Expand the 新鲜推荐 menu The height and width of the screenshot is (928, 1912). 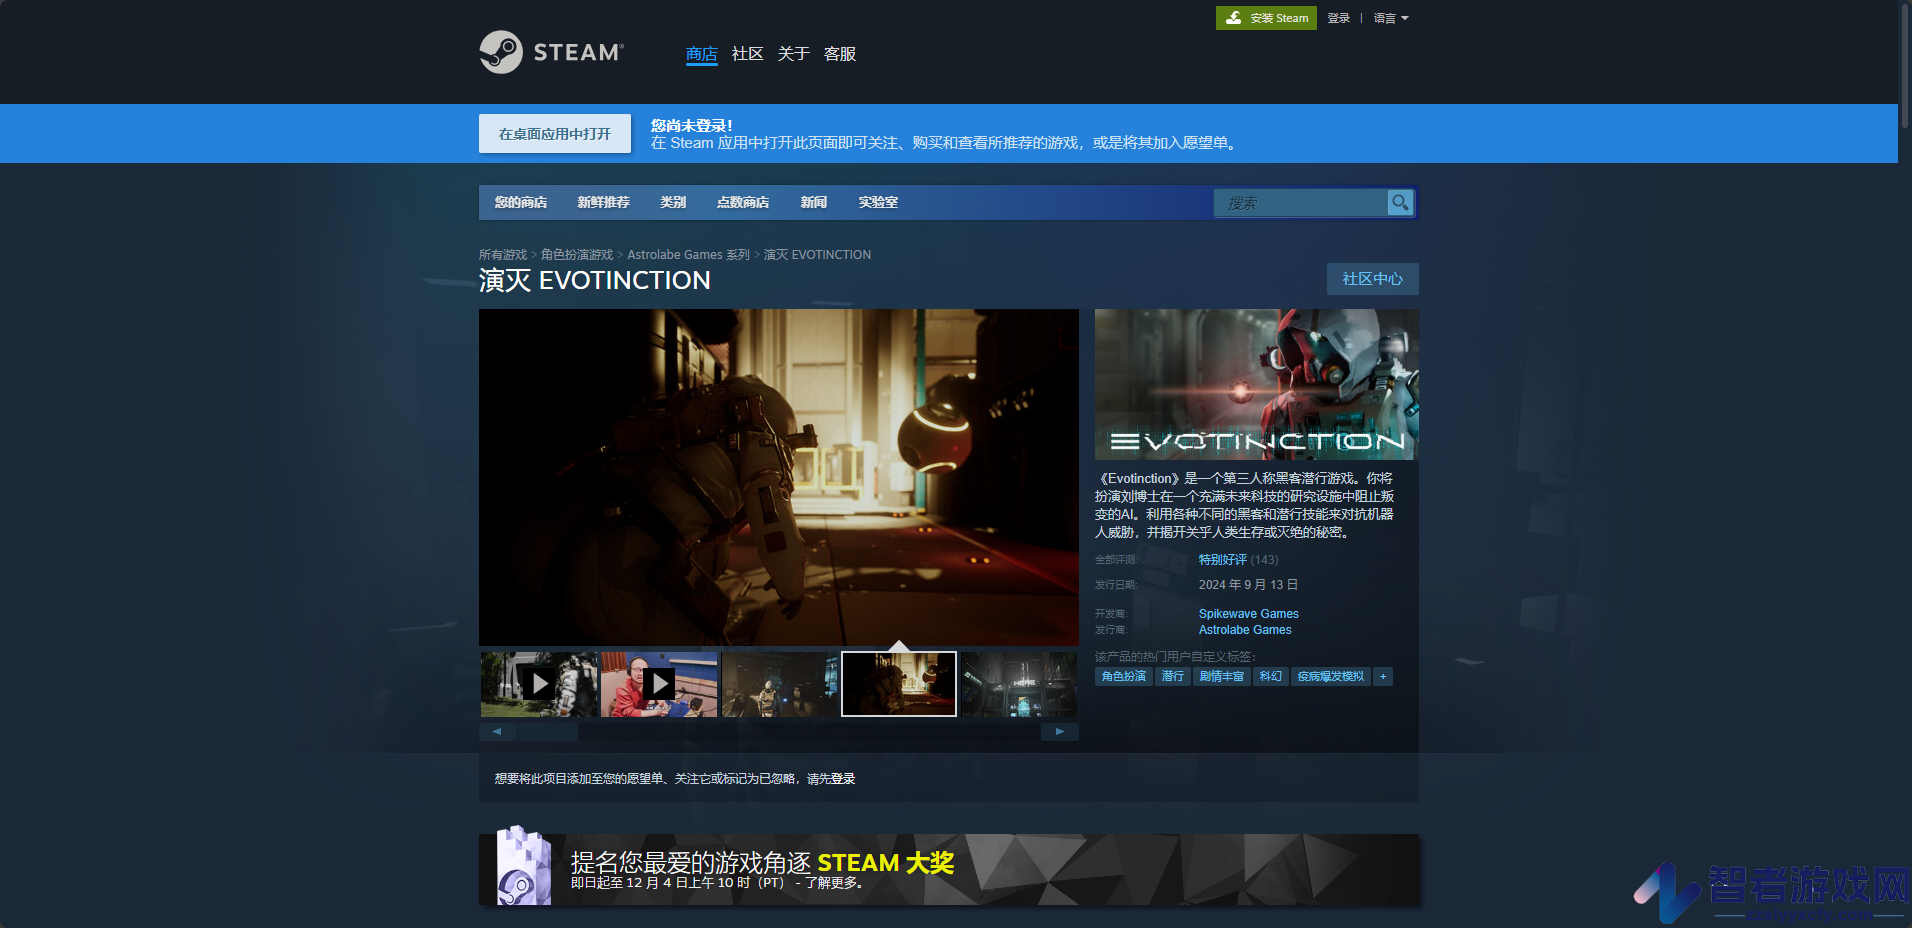[603, 202]
